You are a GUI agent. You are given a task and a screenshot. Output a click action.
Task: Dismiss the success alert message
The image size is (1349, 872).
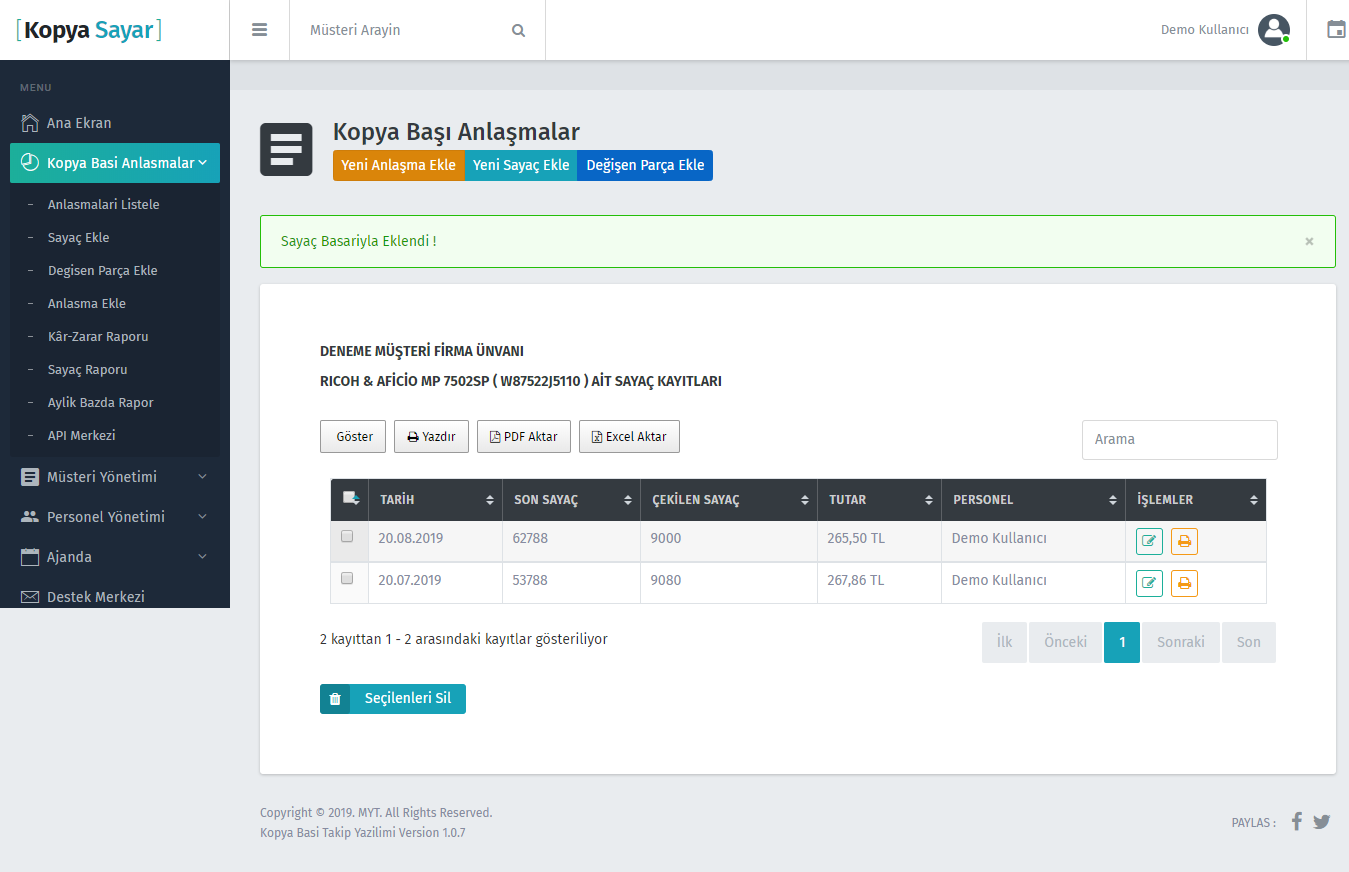[1309, 241]
